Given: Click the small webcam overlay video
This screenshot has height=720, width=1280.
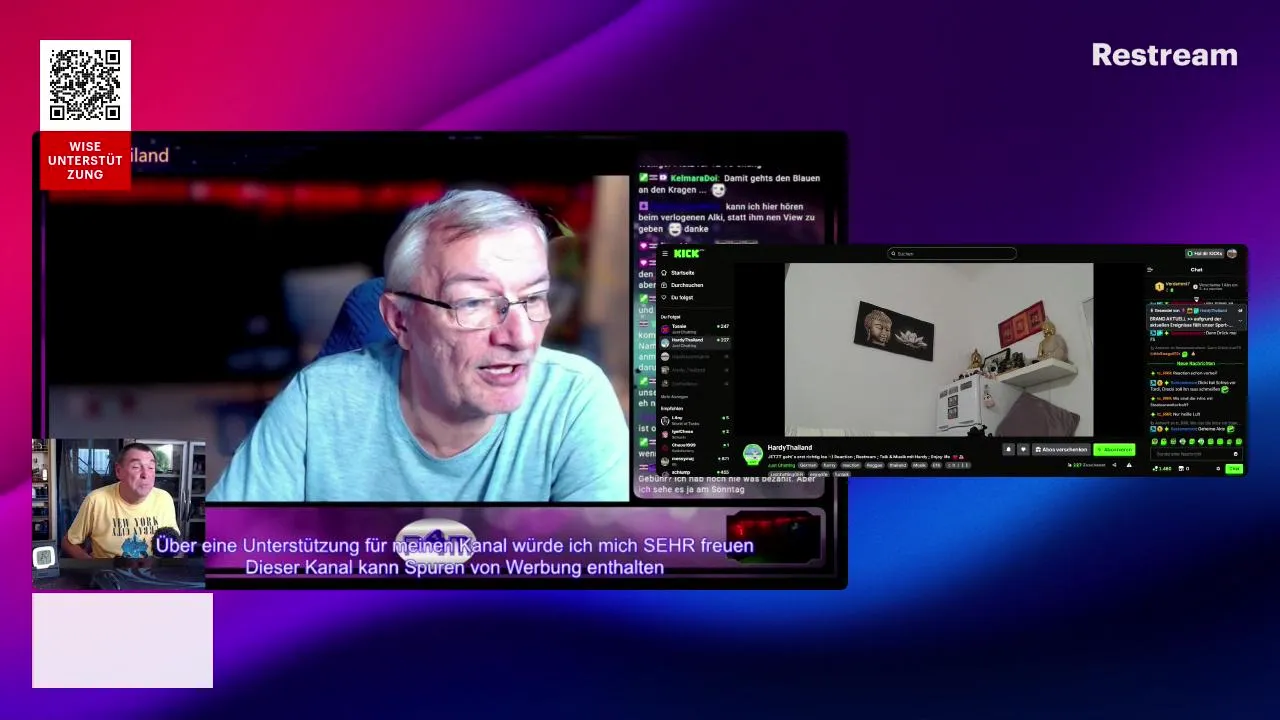Looking at the screenshot, I should [x=118, y=513].
